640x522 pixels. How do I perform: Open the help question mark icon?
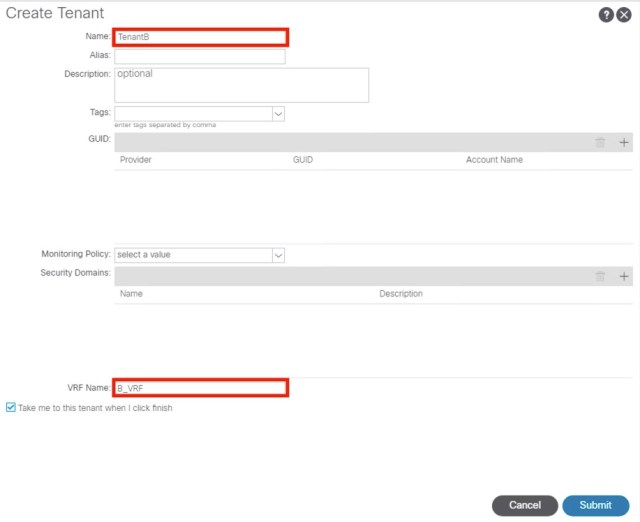606,15
